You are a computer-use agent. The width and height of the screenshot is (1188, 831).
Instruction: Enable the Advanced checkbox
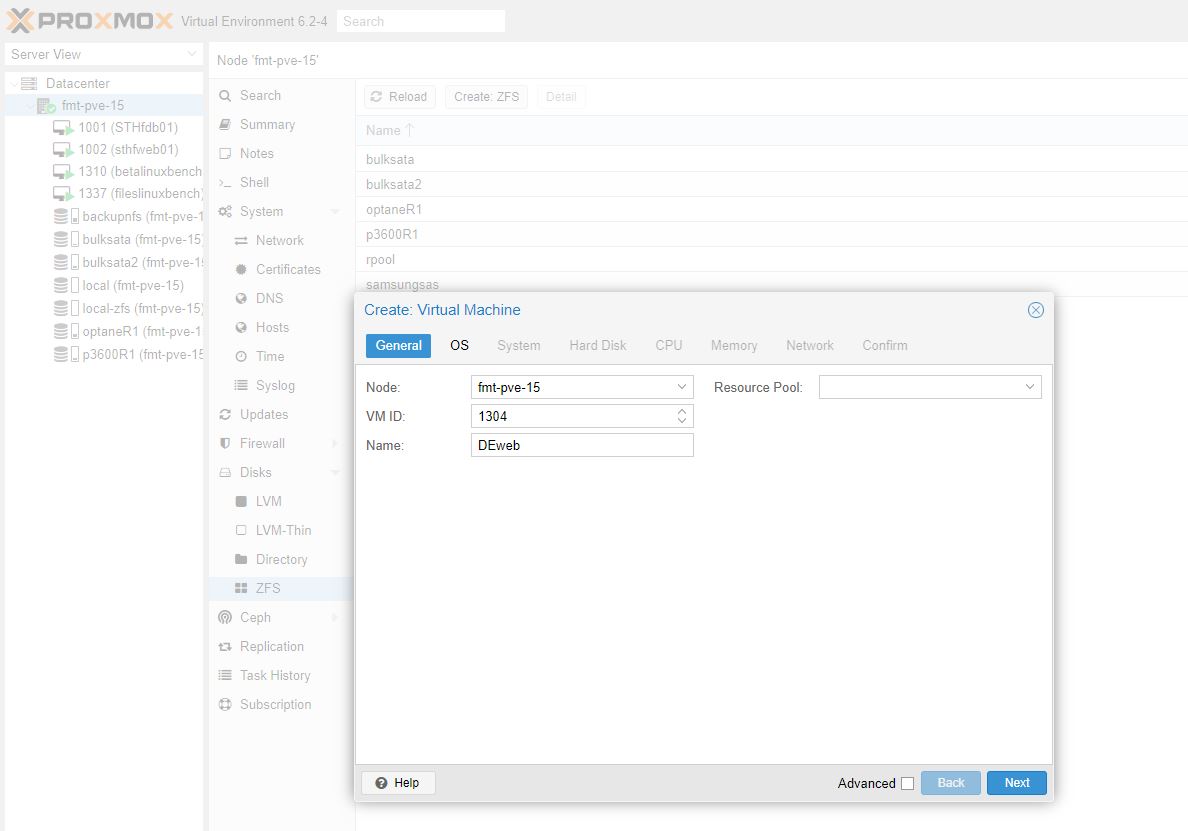pos(907,784)
